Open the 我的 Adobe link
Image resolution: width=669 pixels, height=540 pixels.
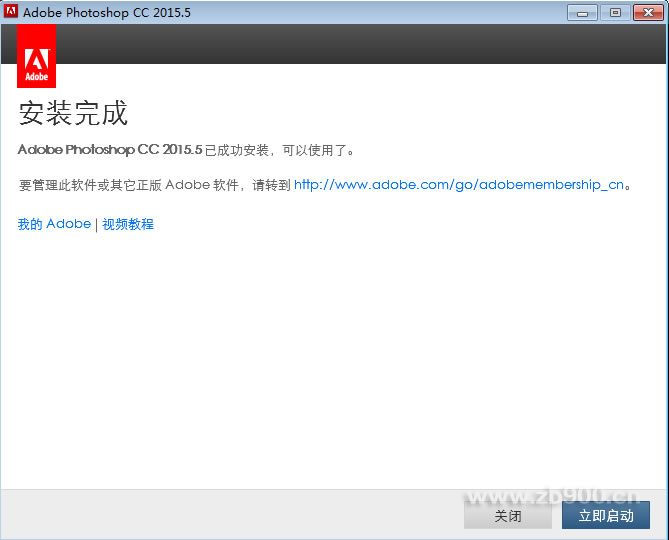pos(54,224)
